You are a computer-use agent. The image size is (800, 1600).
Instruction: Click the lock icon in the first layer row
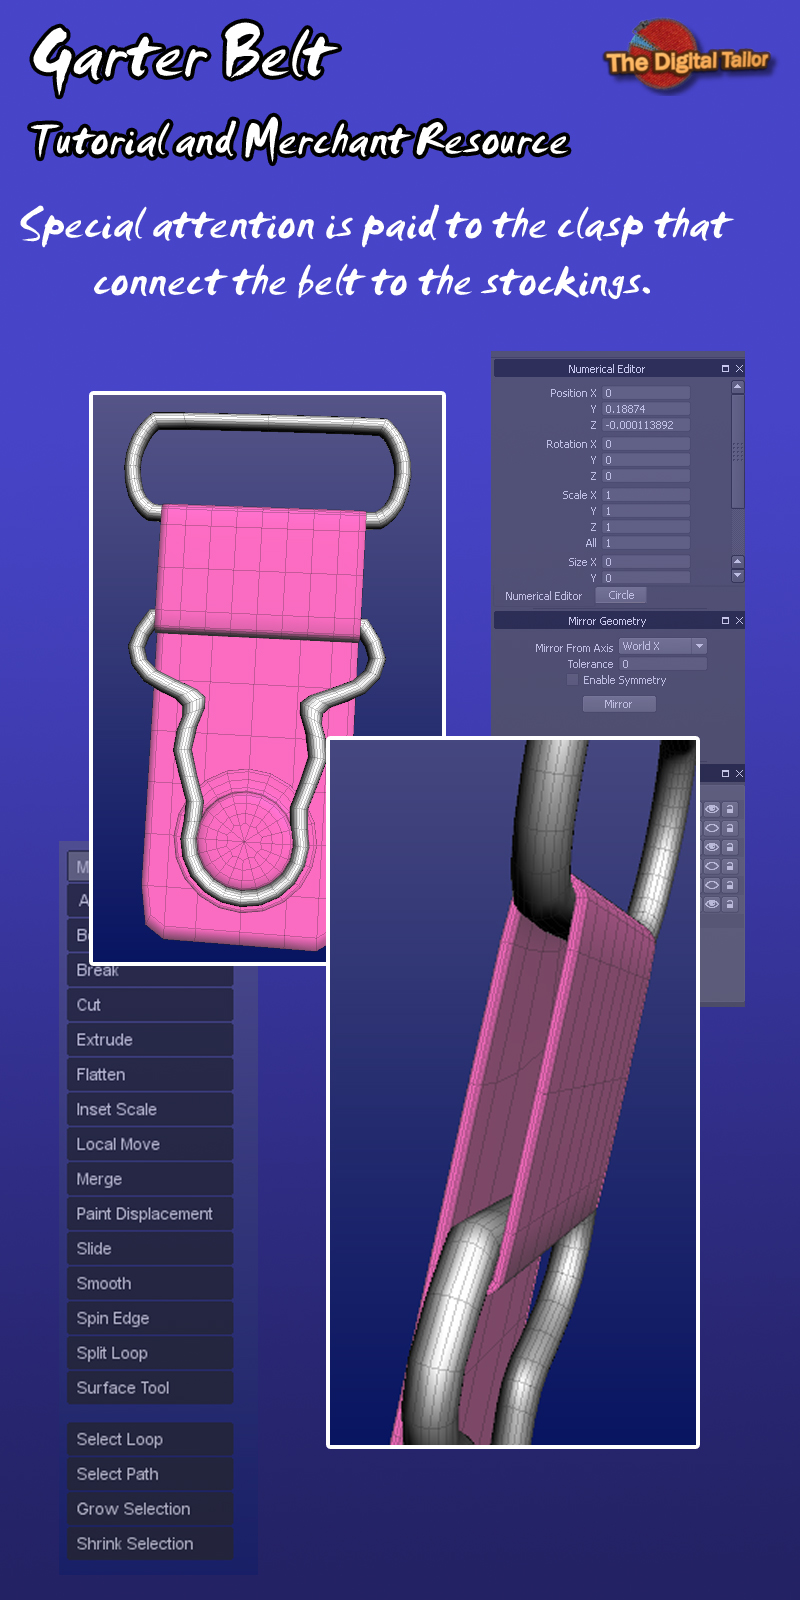point(730,809)
